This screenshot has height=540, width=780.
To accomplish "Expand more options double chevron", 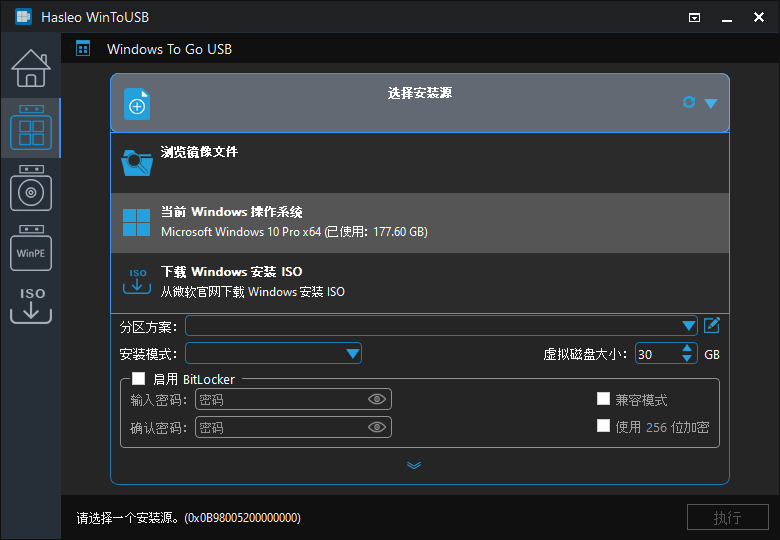I will click(x=414, y=465).
